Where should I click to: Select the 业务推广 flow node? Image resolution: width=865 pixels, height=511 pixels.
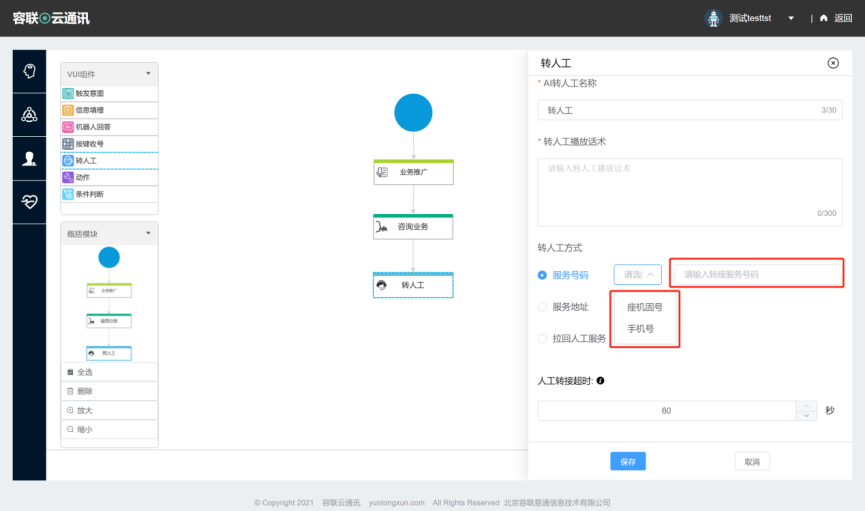(413, 172)
